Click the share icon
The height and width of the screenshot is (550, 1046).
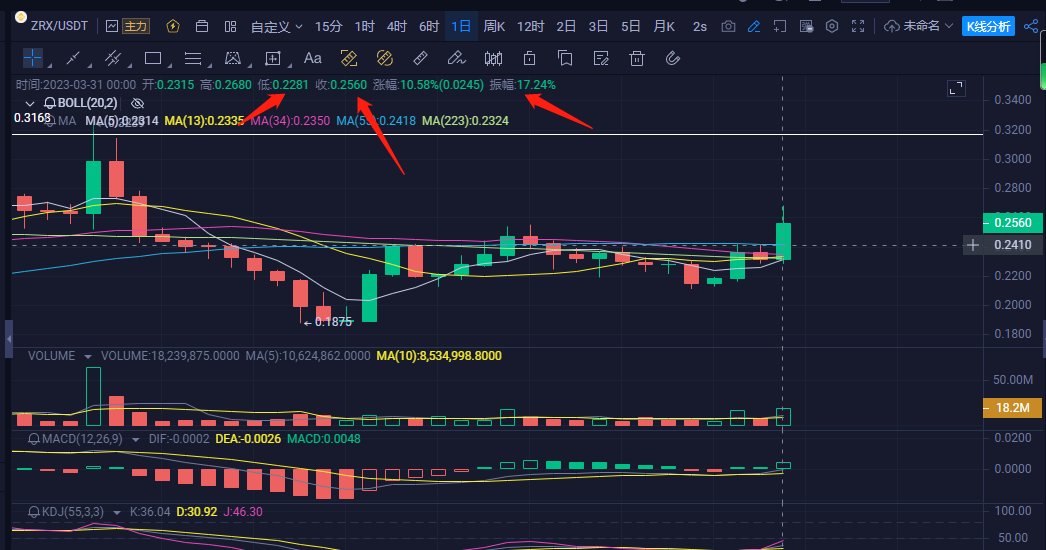point(1031,26)
